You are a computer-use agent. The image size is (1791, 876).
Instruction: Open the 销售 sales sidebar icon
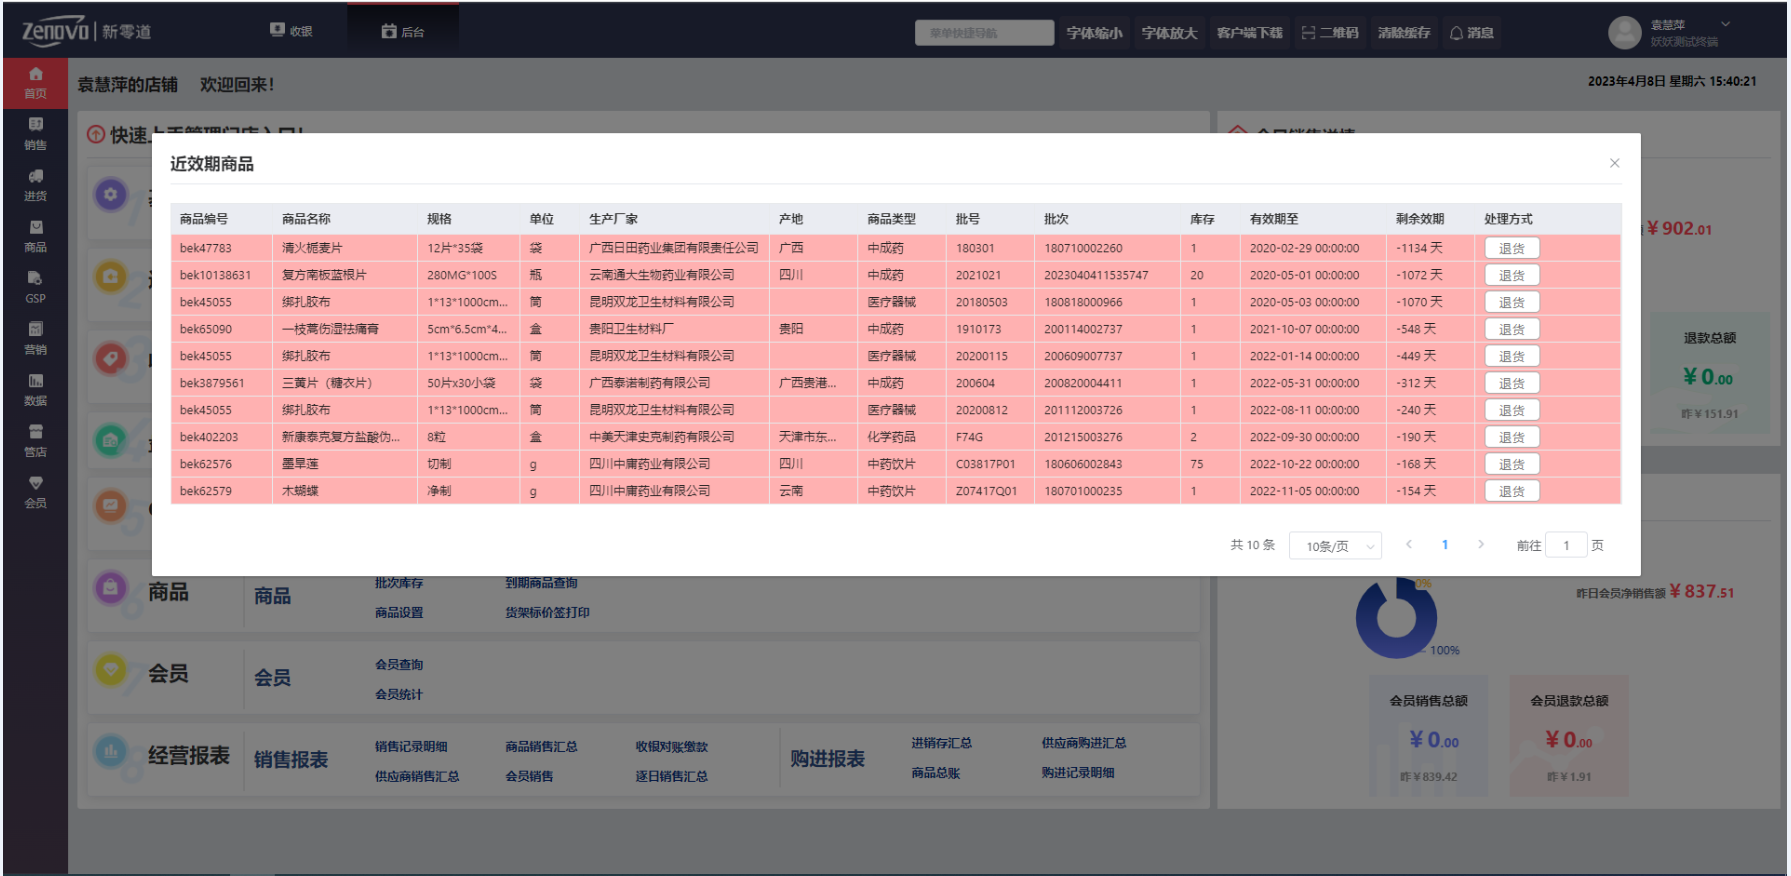point(35,134)
